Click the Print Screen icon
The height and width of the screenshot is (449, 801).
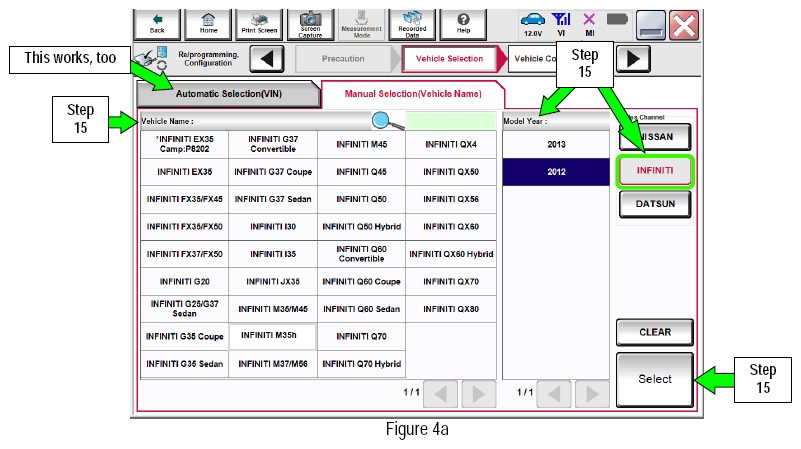pos(259,24)
